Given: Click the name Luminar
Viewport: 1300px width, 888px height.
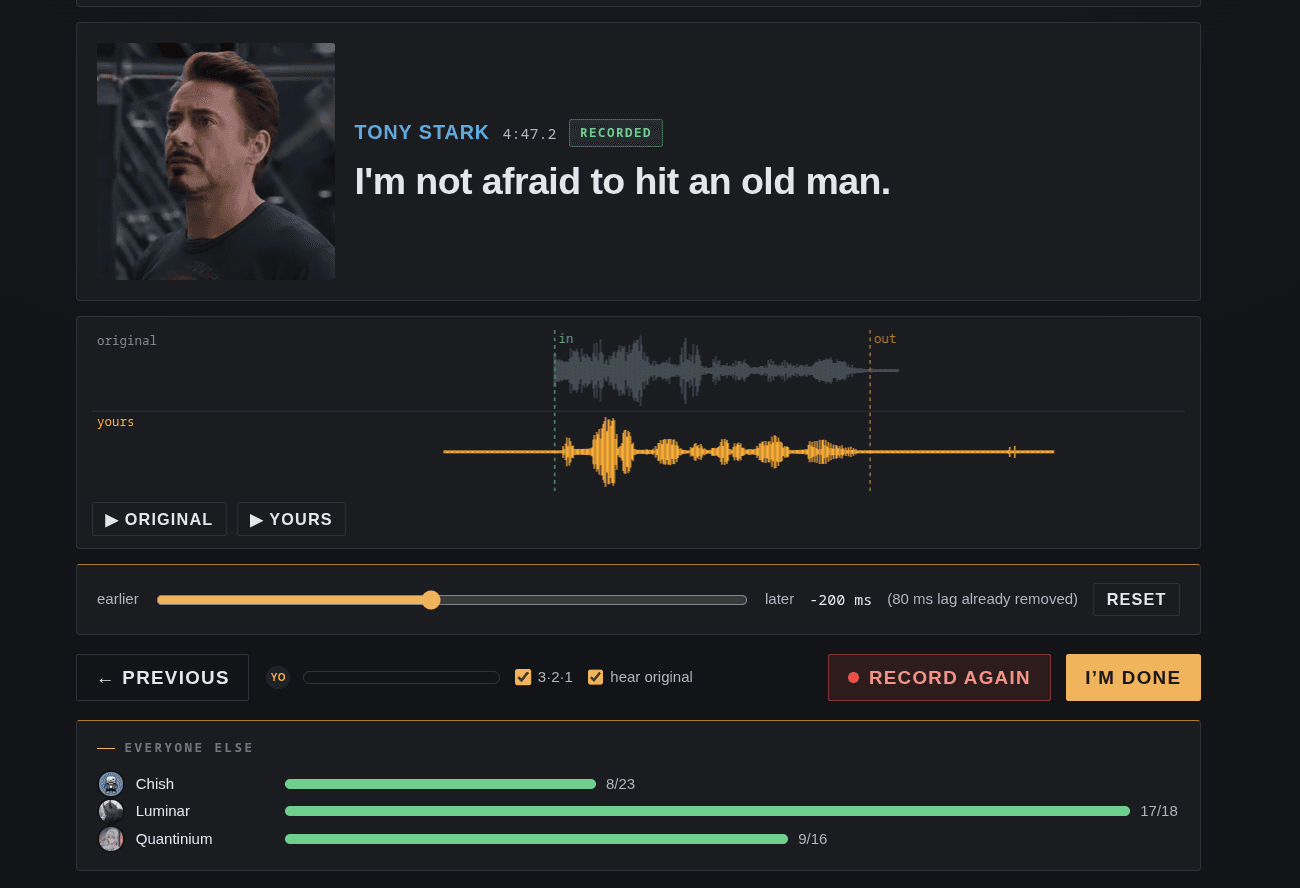Looking at the screenshot, I should point(163,811).
